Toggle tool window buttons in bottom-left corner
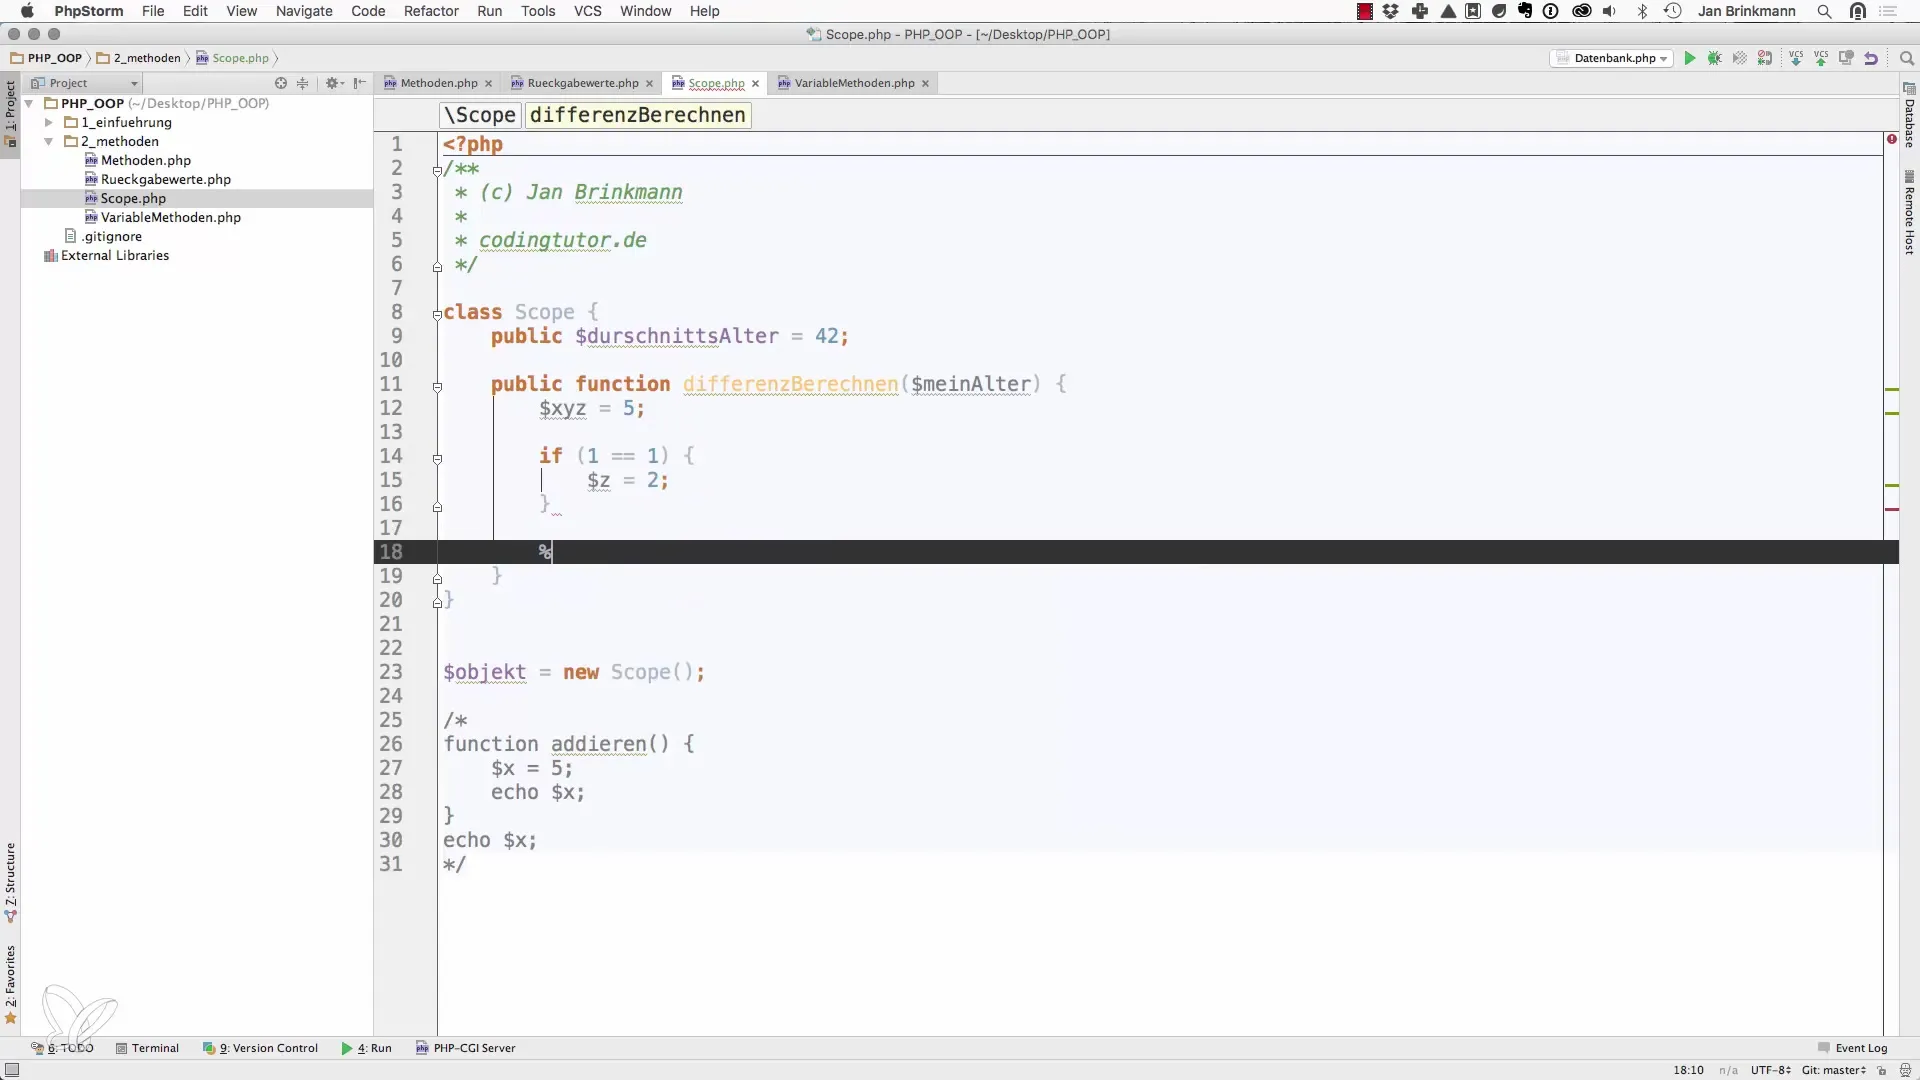The height and width of the screenshot is (1080, 1920). click(12, 1070)
